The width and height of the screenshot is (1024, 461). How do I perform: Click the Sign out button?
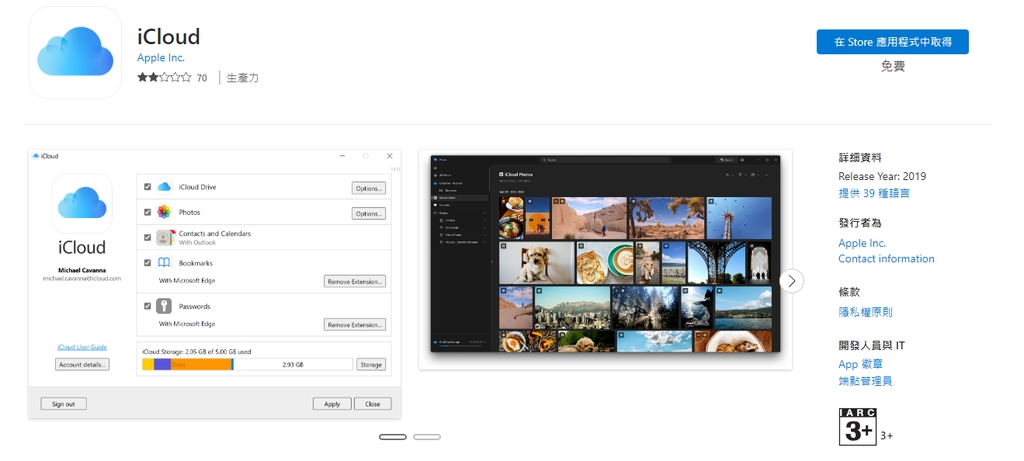(x=63, y=404)
